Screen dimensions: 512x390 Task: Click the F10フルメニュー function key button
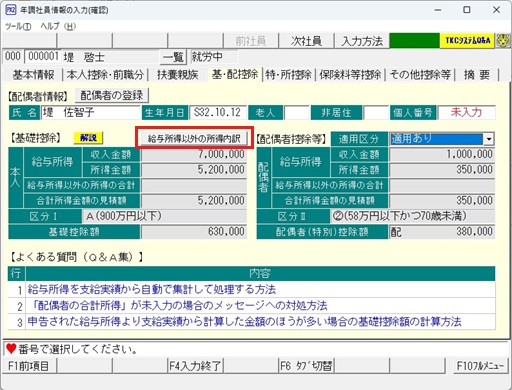(480, 366)
